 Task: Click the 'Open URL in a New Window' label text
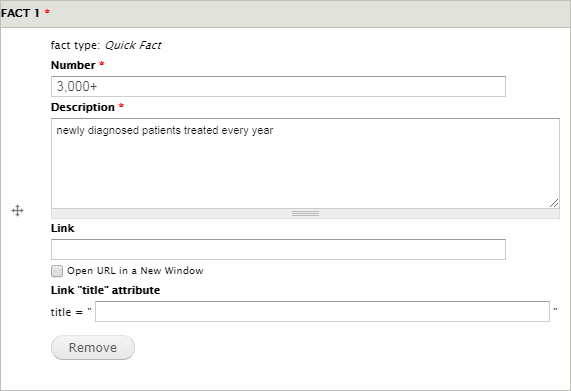coord(135,271)
